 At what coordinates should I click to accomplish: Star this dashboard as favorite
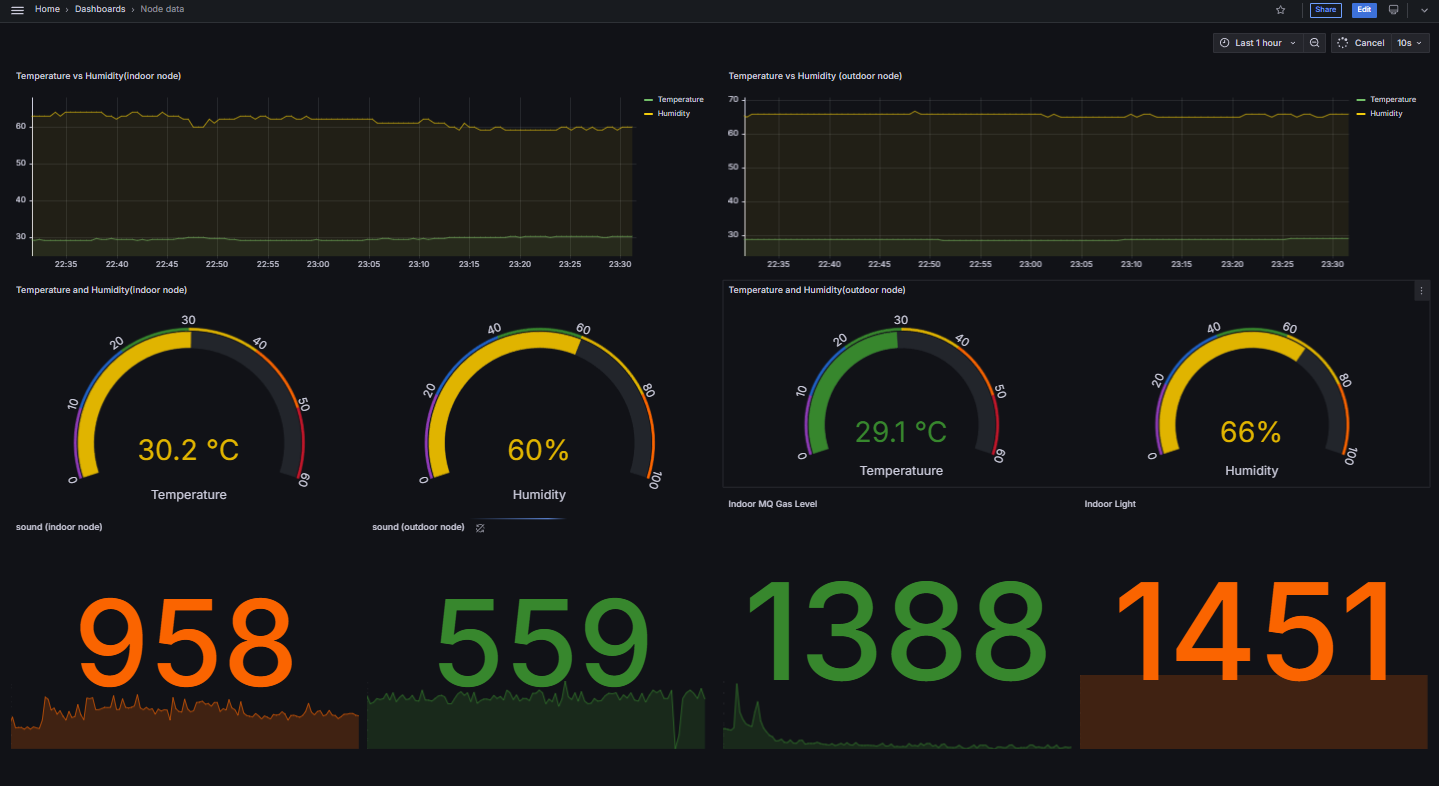click(1280, 10)
